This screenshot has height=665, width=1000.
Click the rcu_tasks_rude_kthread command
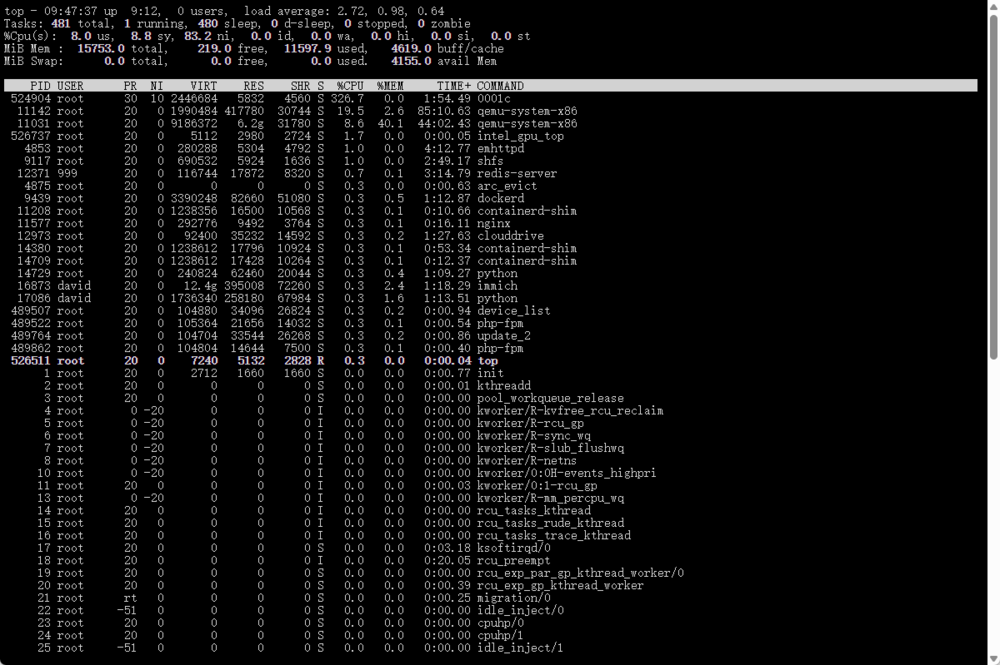(x=550, y=523)
